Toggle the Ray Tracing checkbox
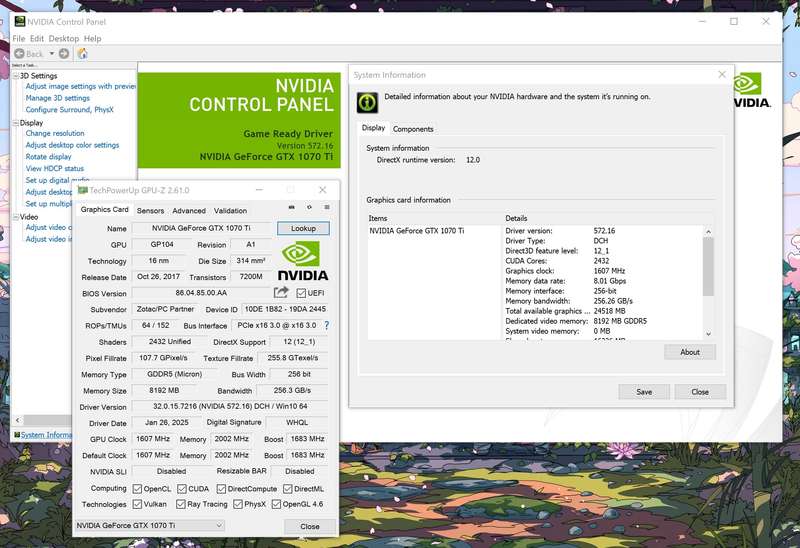 click(181, 504)
